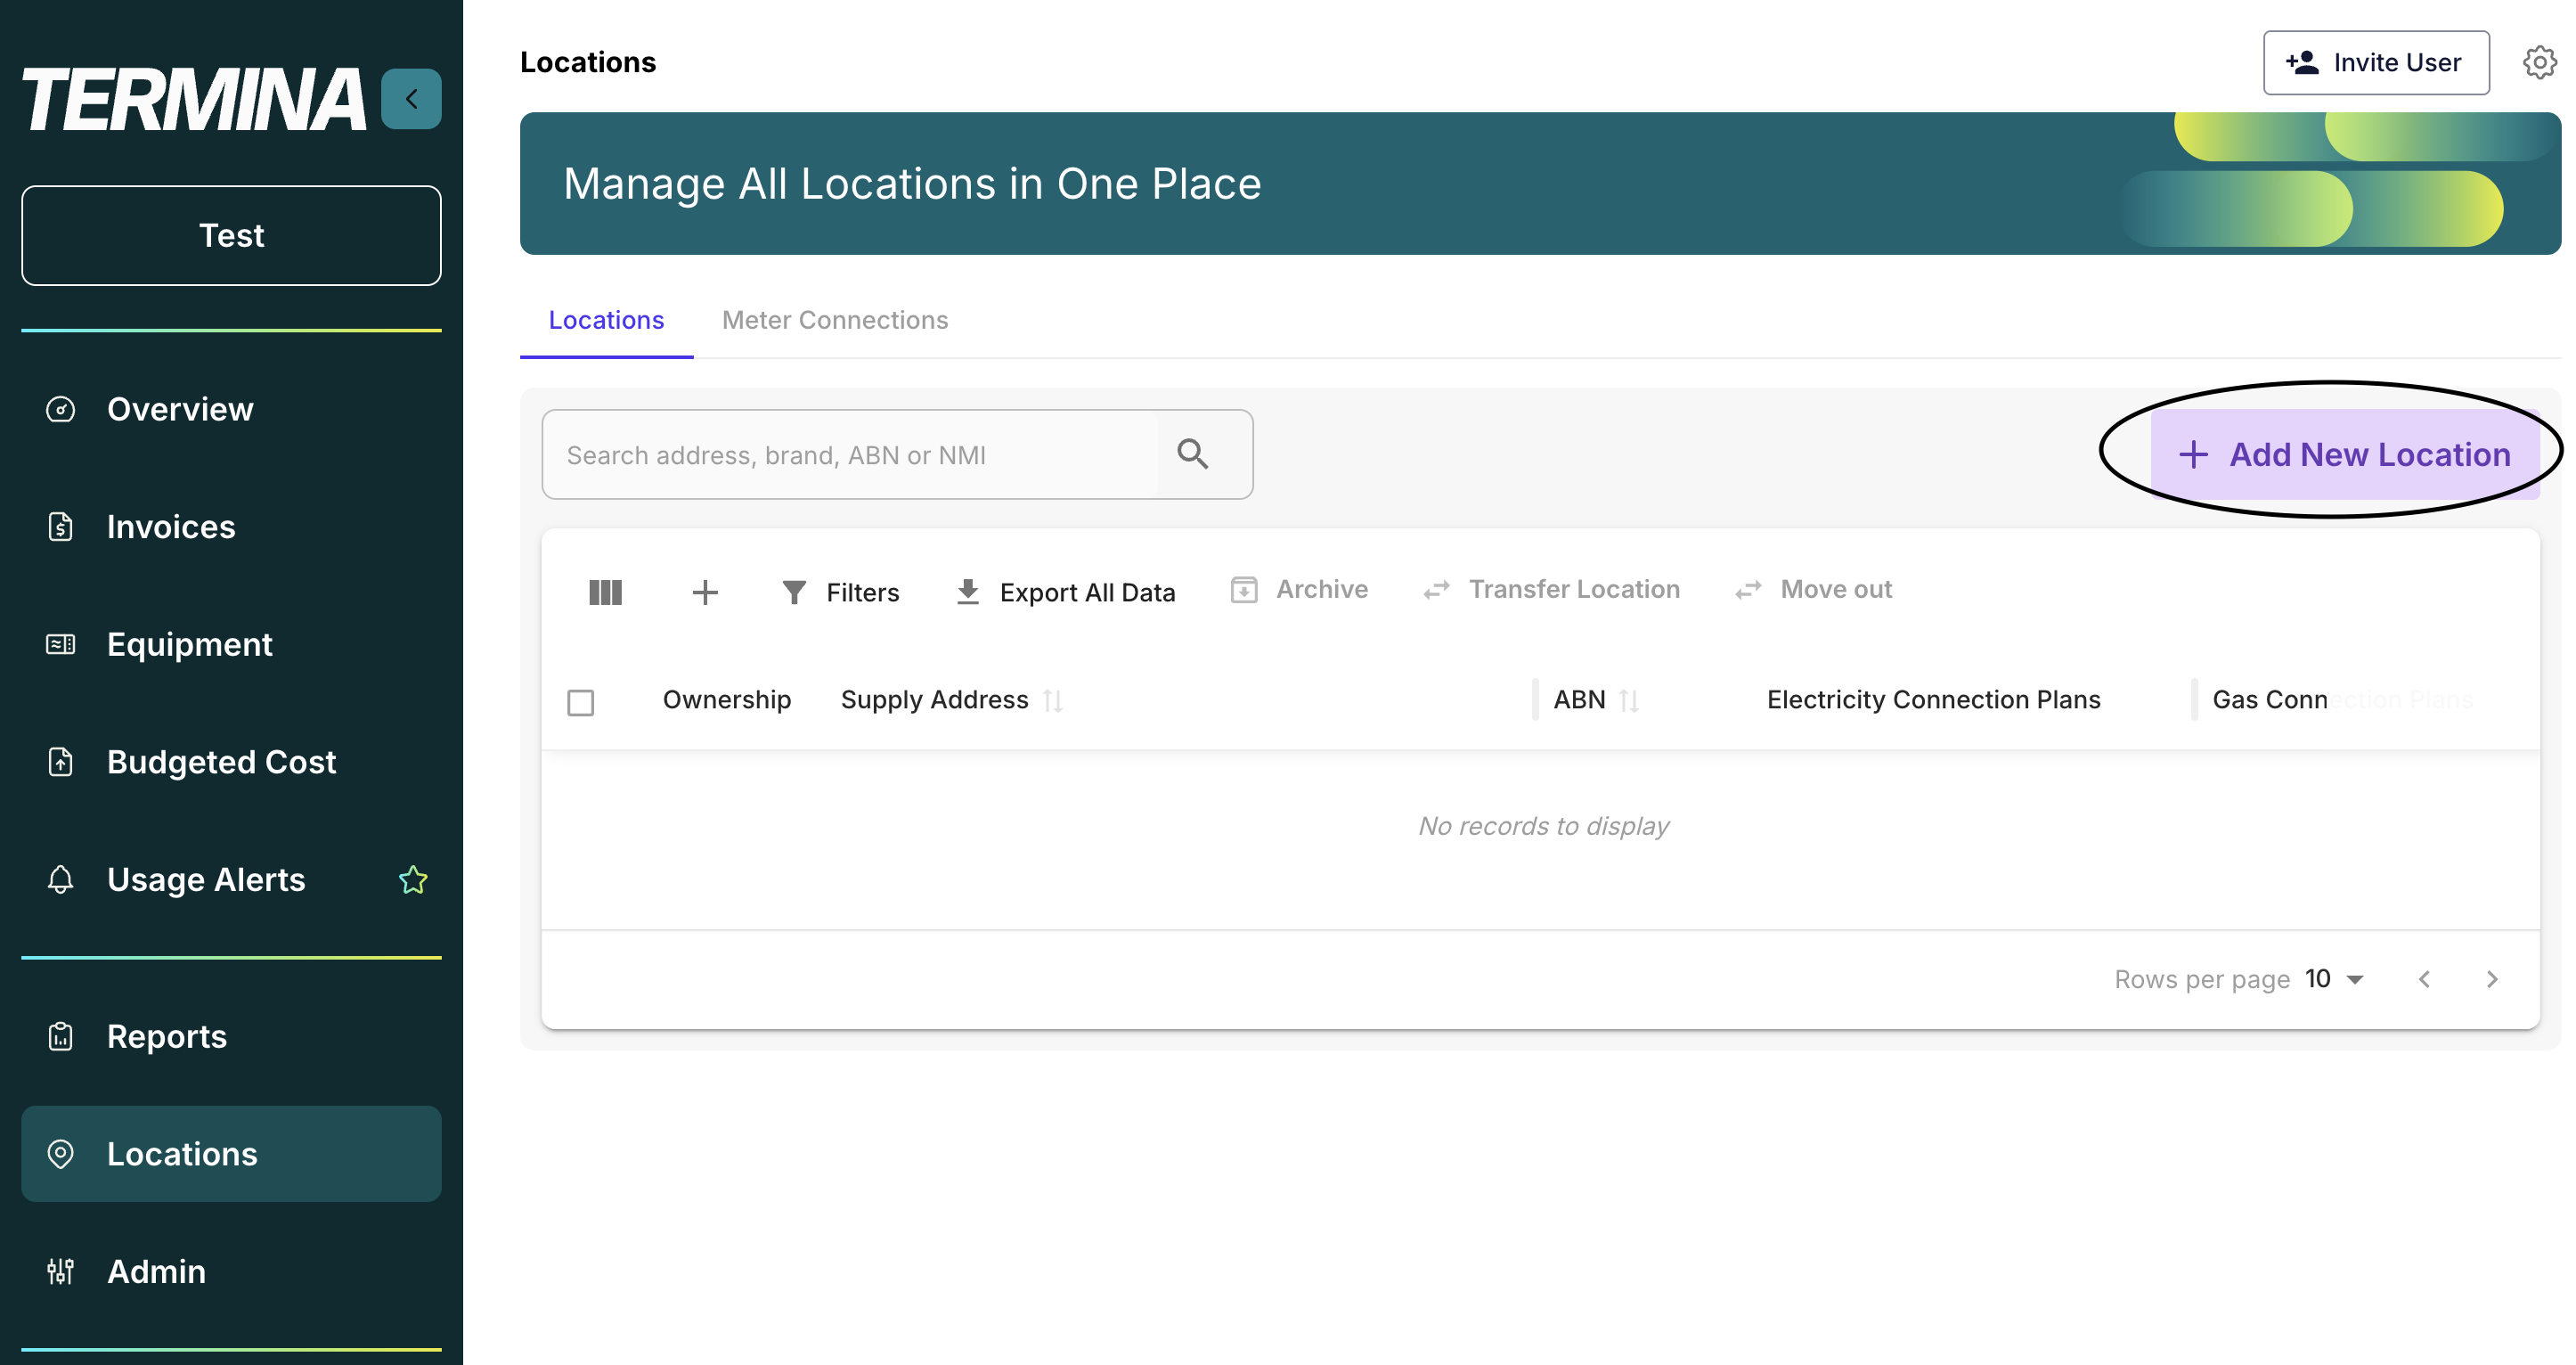Collapse the sidebar with the chevron button
Viewport: 2576px width, 1365px height.
tap(411, 99)
